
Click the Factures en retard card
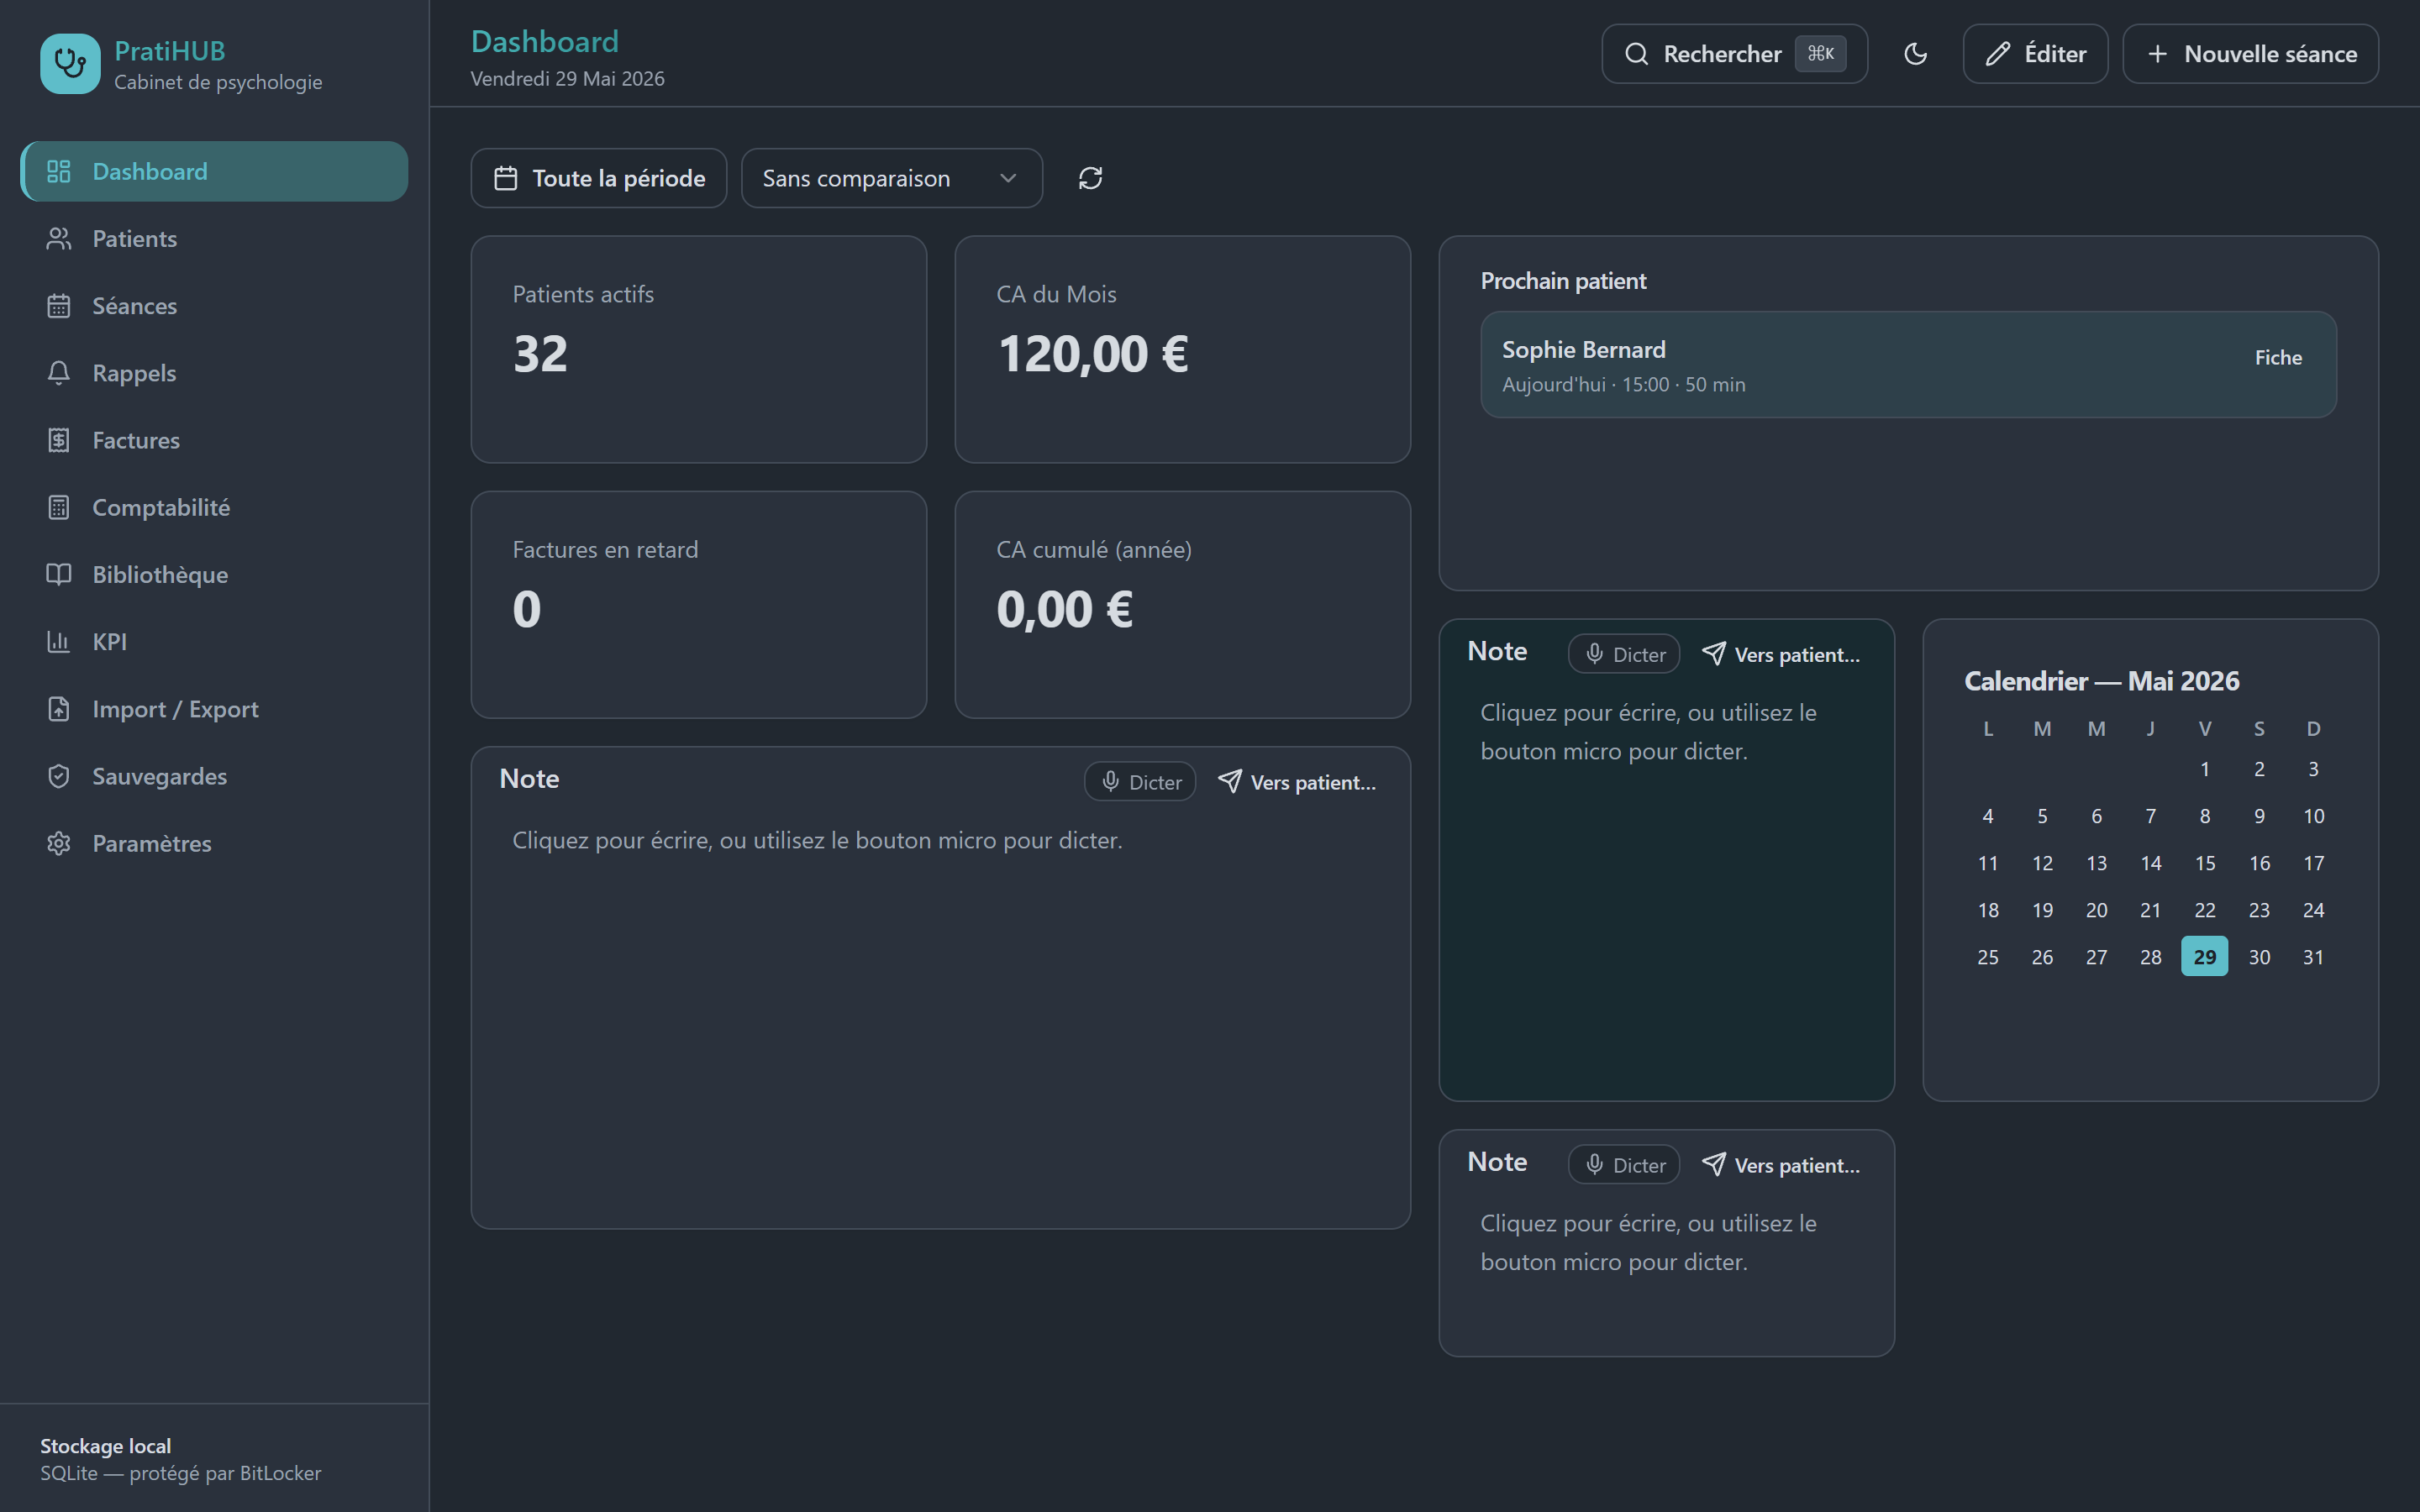[699, 604]
